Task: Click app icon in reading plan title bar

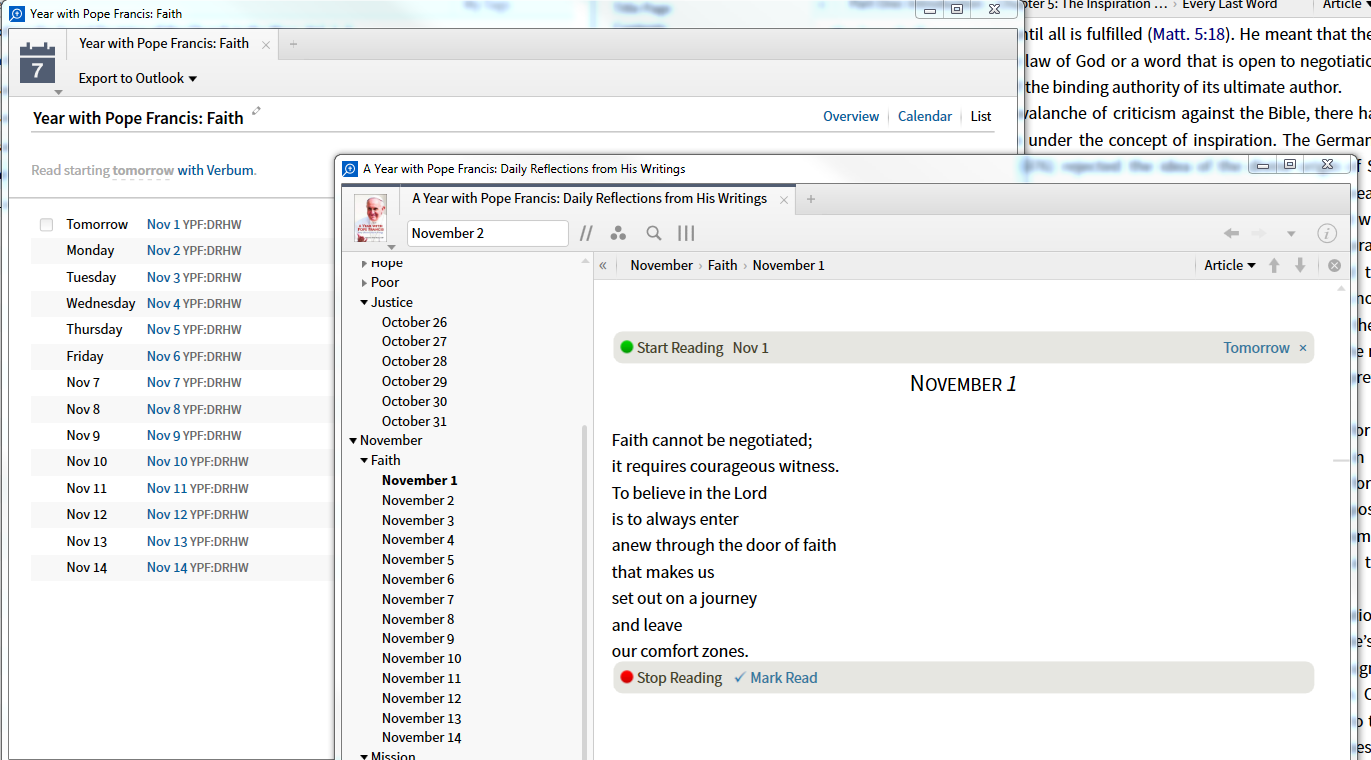Action: click(x=17, y=14)
